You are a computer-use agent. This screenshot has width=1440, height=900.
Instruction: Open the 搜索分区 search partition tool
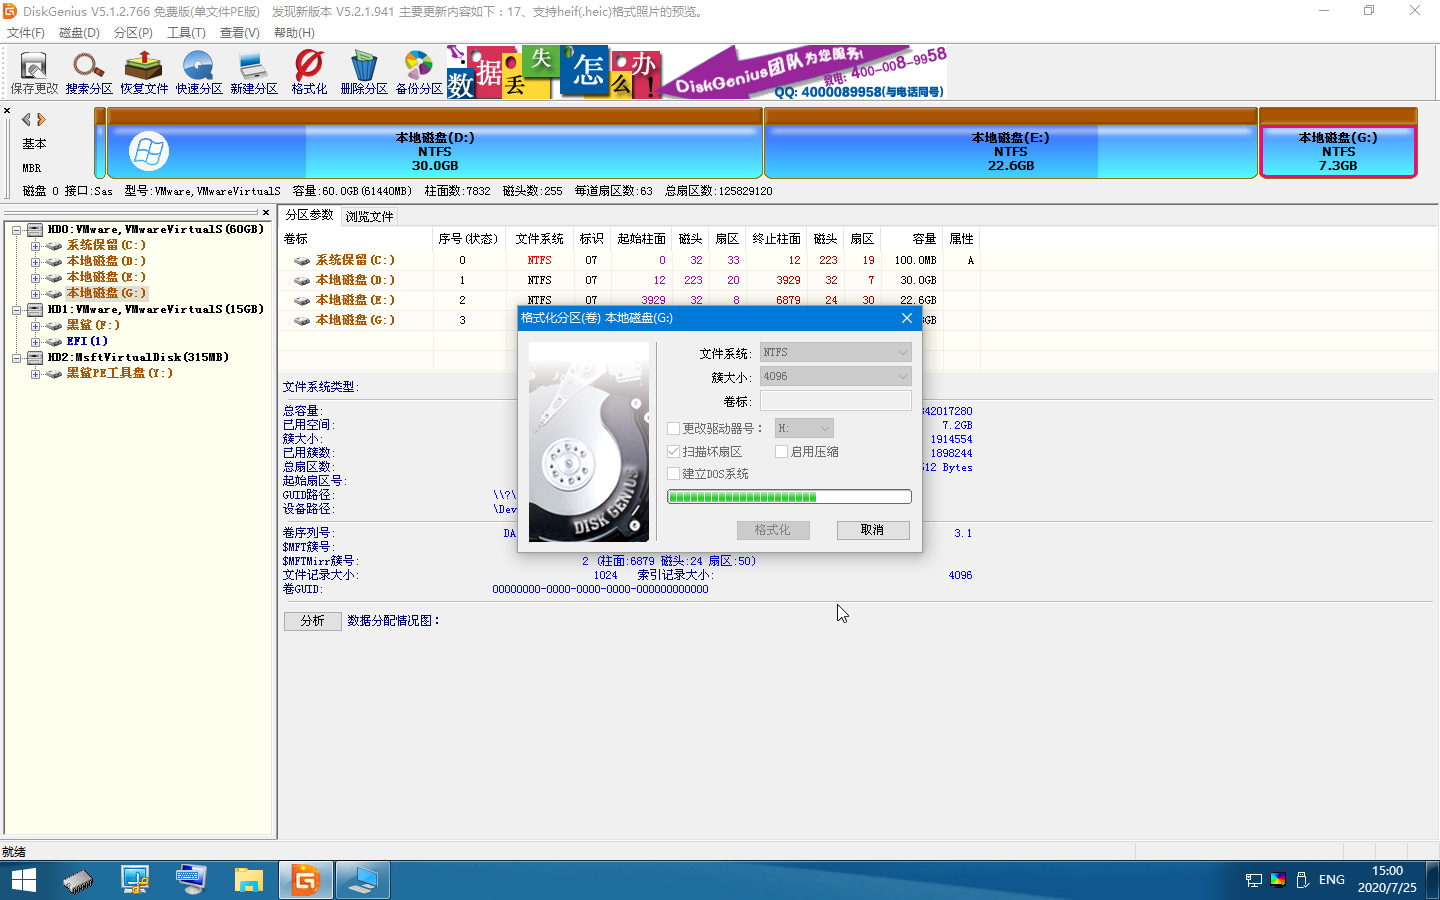[x=89, y=73]
